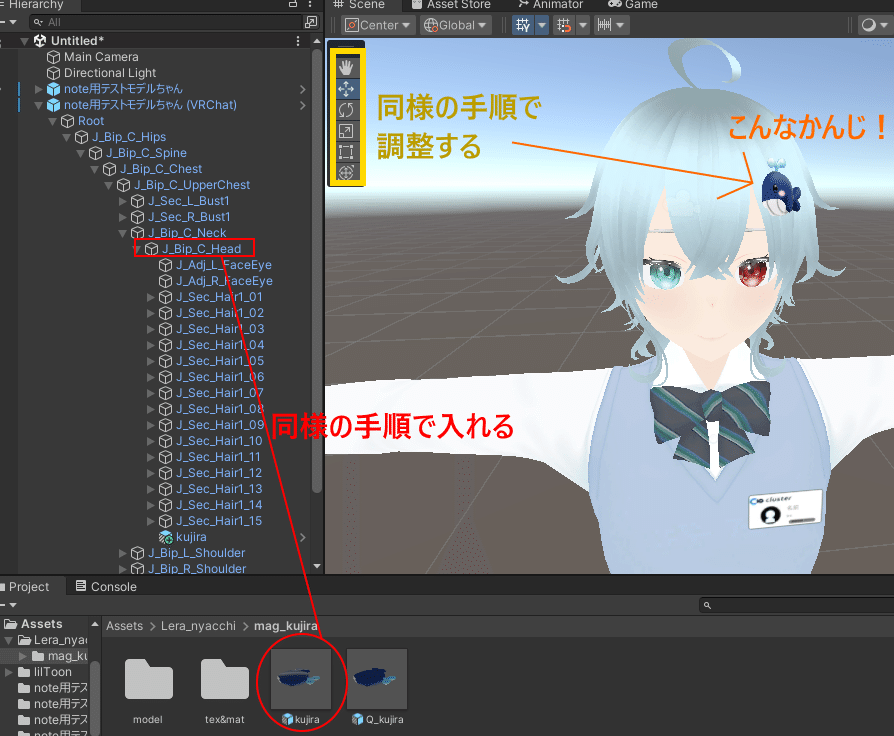
Task: Select J_Bip_C_Hips bone
Action: pos(128,137)
